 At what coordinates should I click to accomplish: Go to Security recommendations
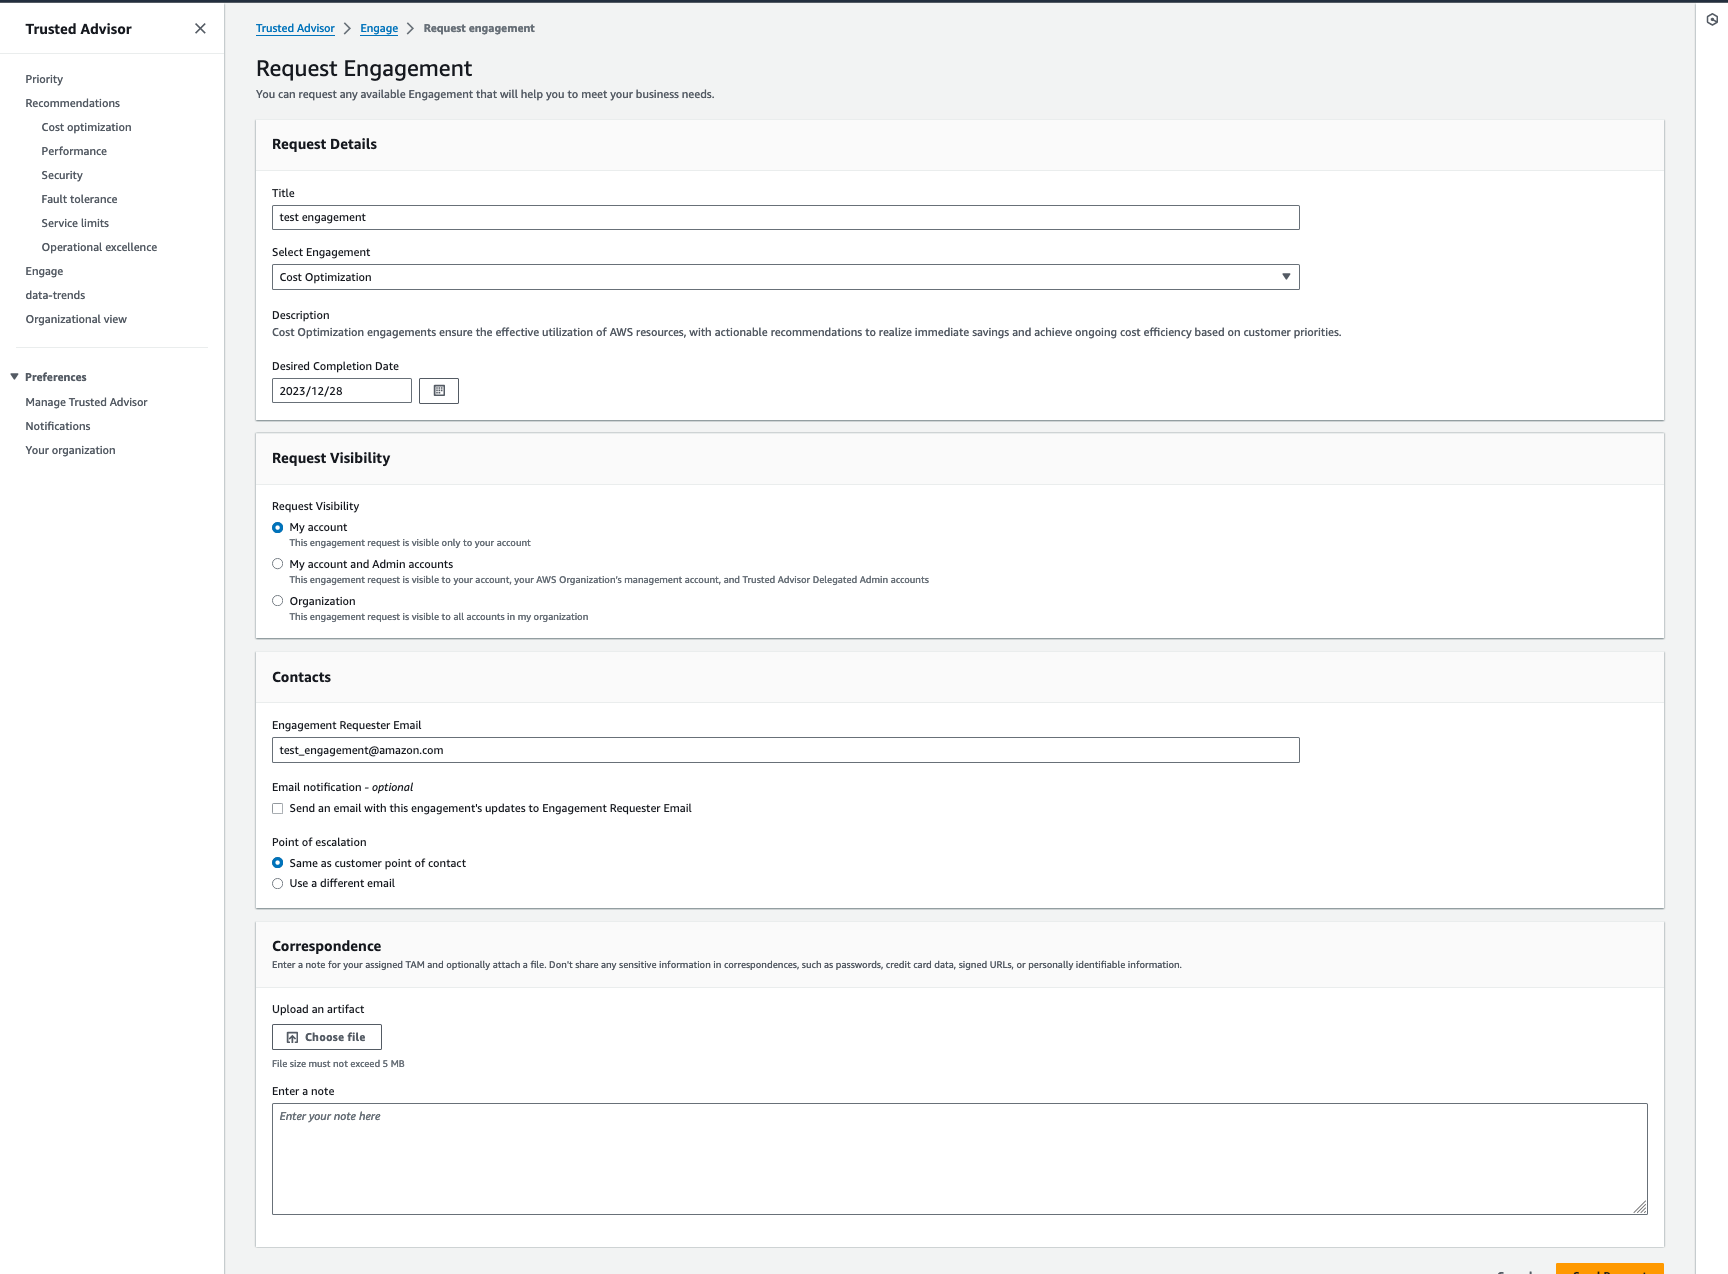click(62, 175)
